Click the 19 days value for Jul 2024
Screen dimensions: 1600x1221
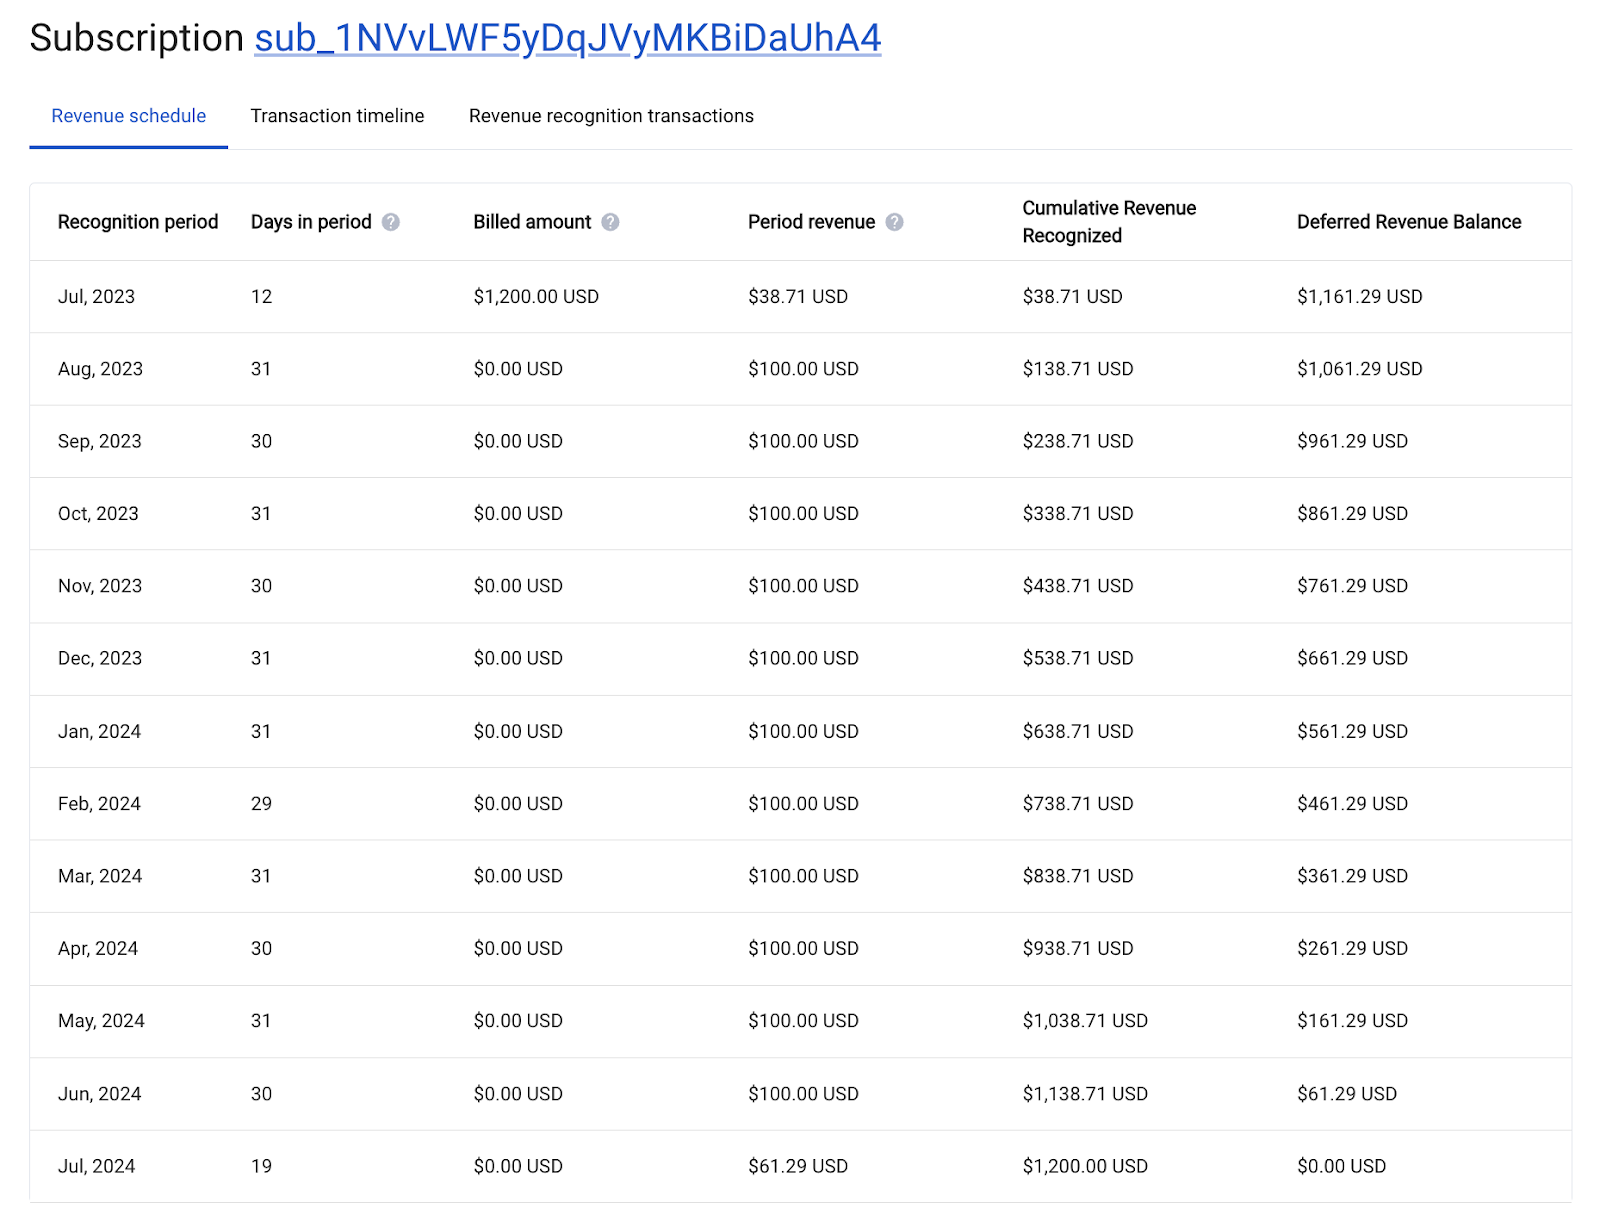[261, 1166]
